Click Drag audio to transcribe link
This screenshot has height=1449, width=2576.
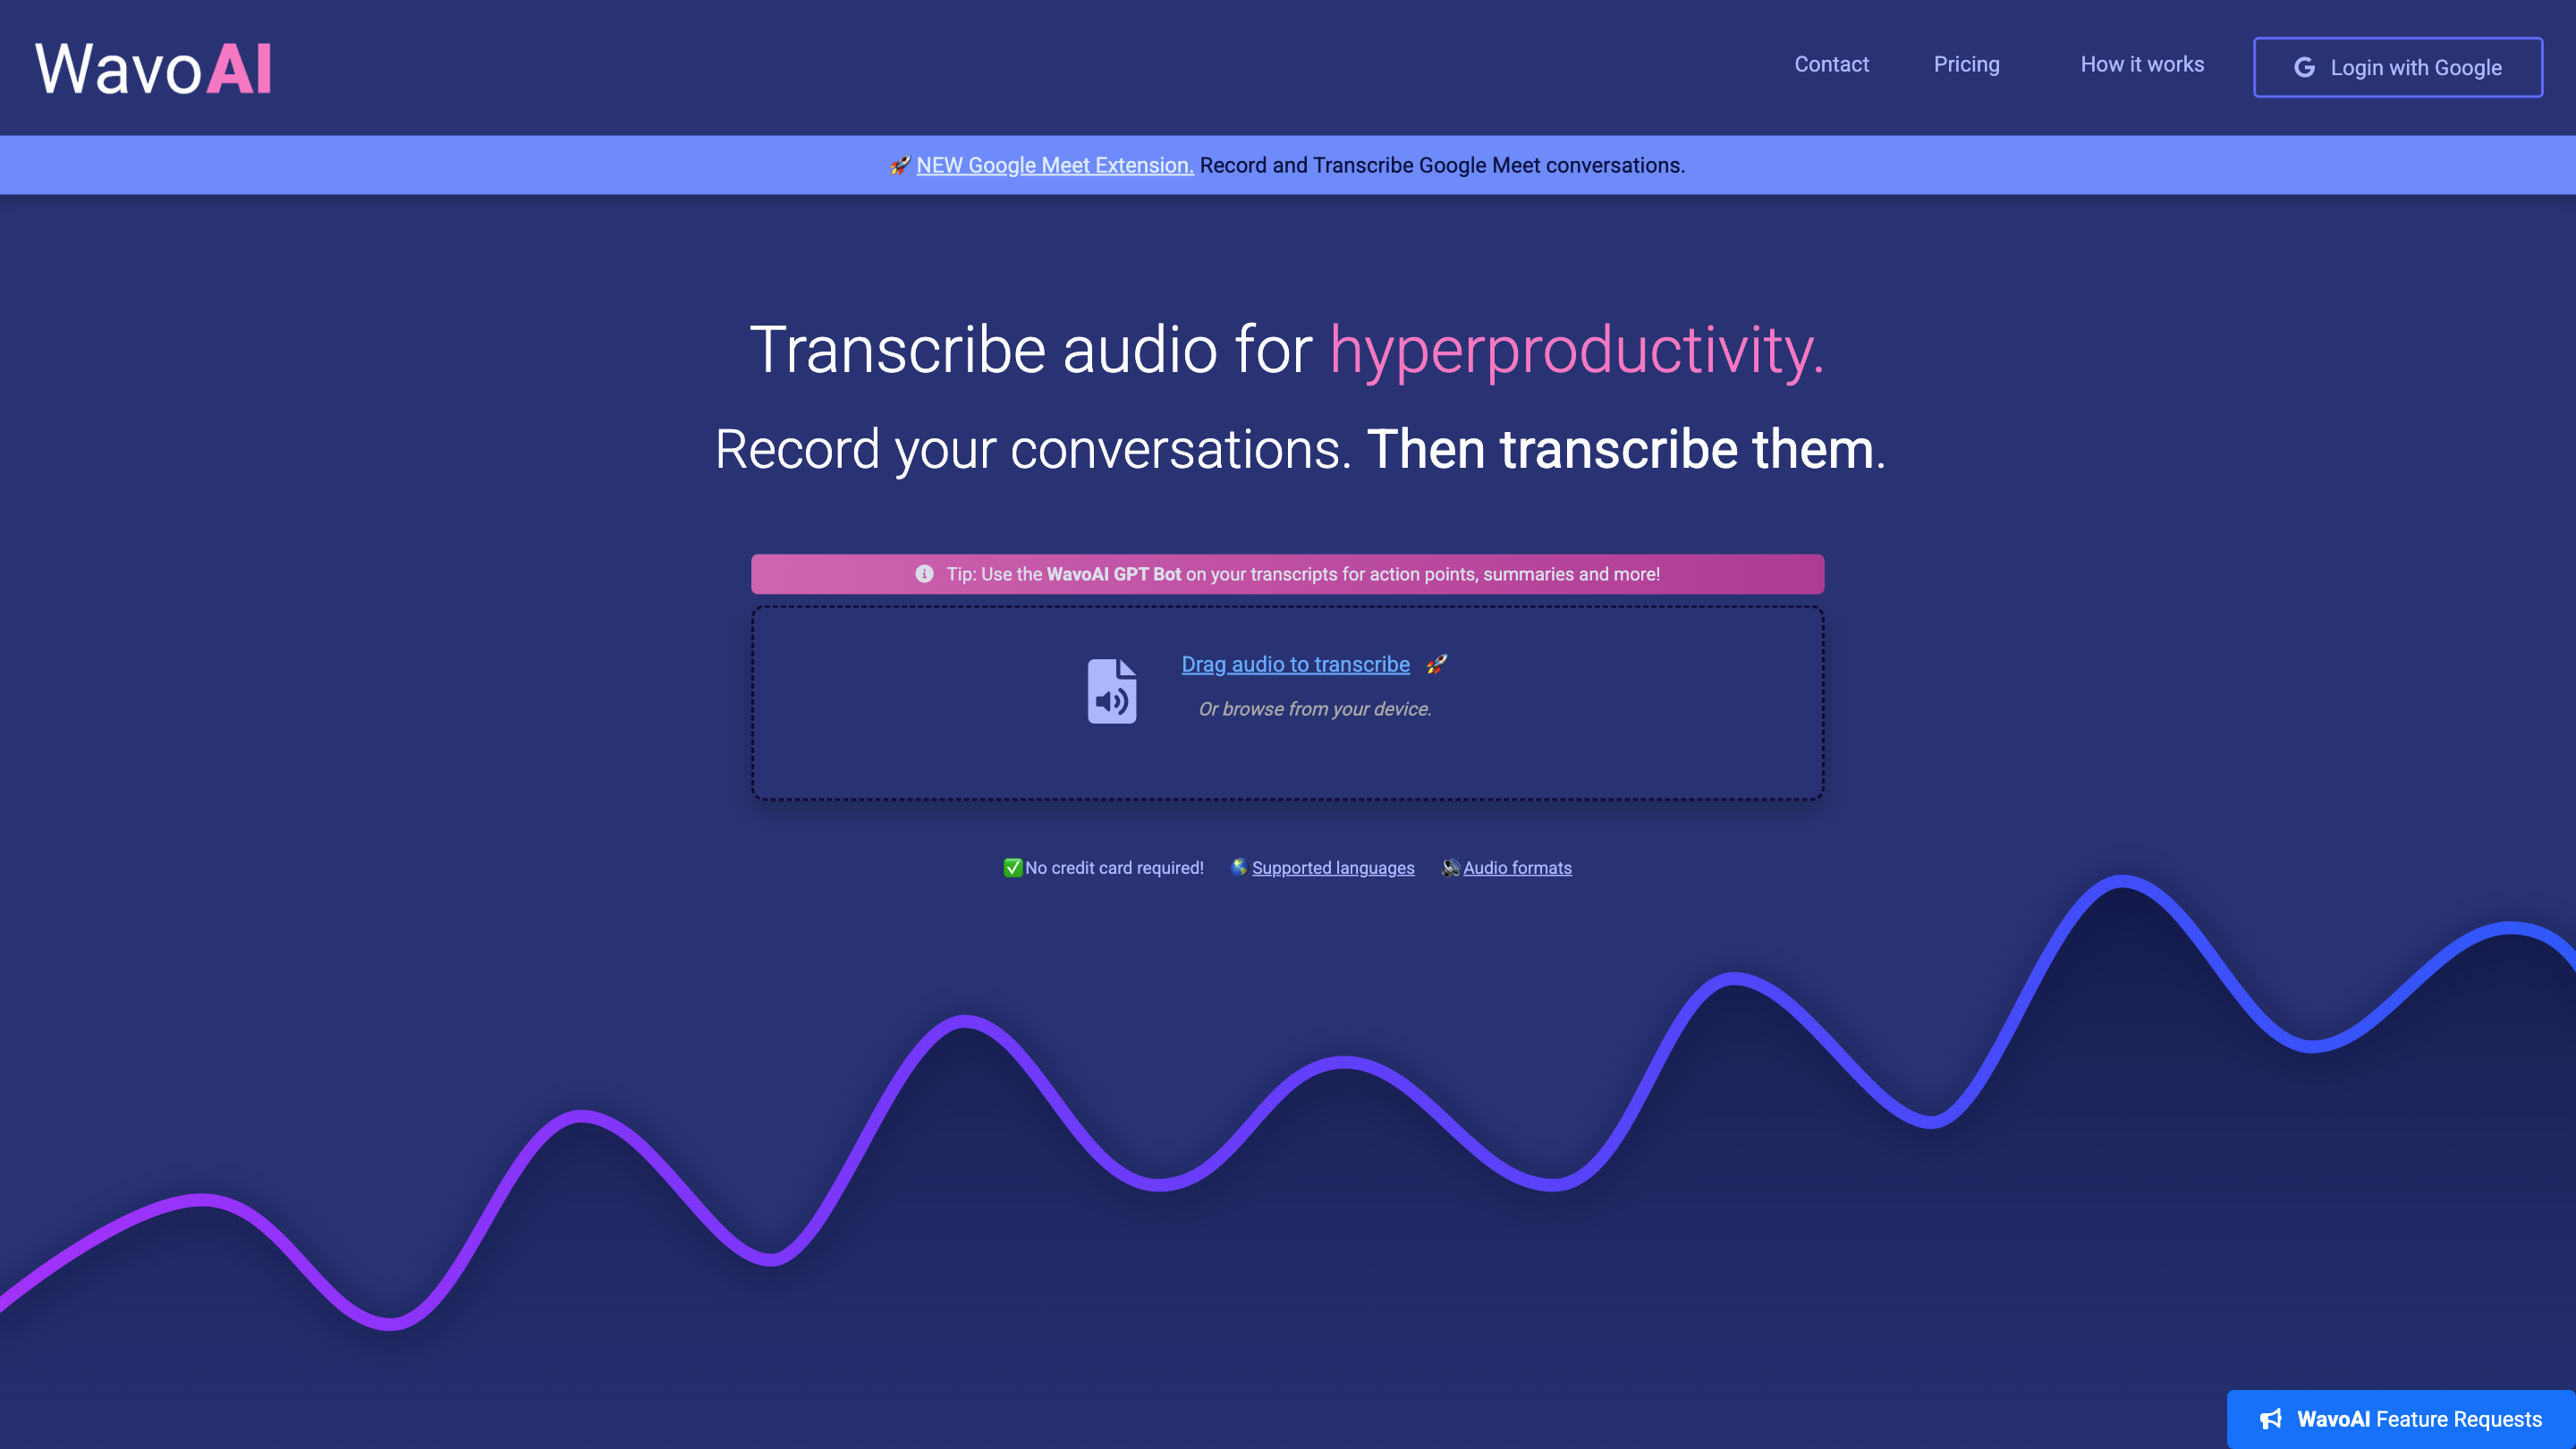1295,664
